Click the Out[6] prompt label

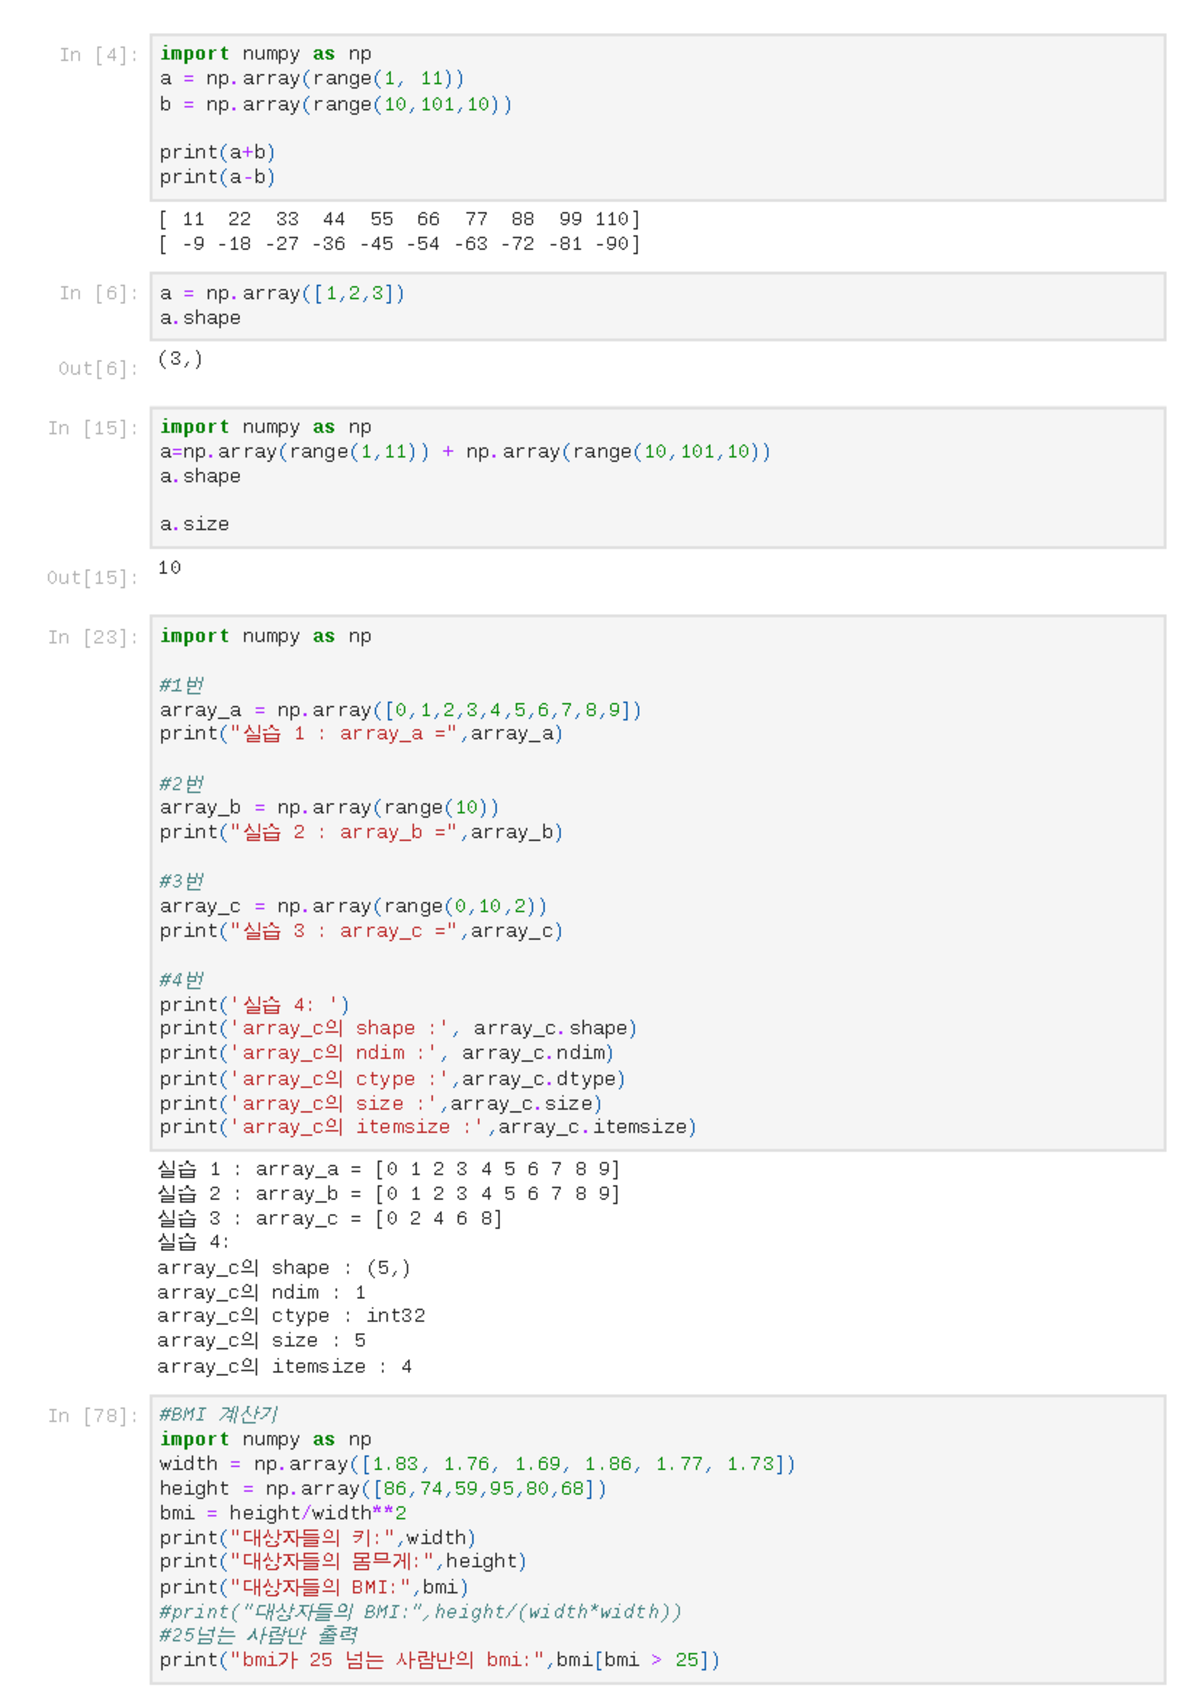pos(98,369)
